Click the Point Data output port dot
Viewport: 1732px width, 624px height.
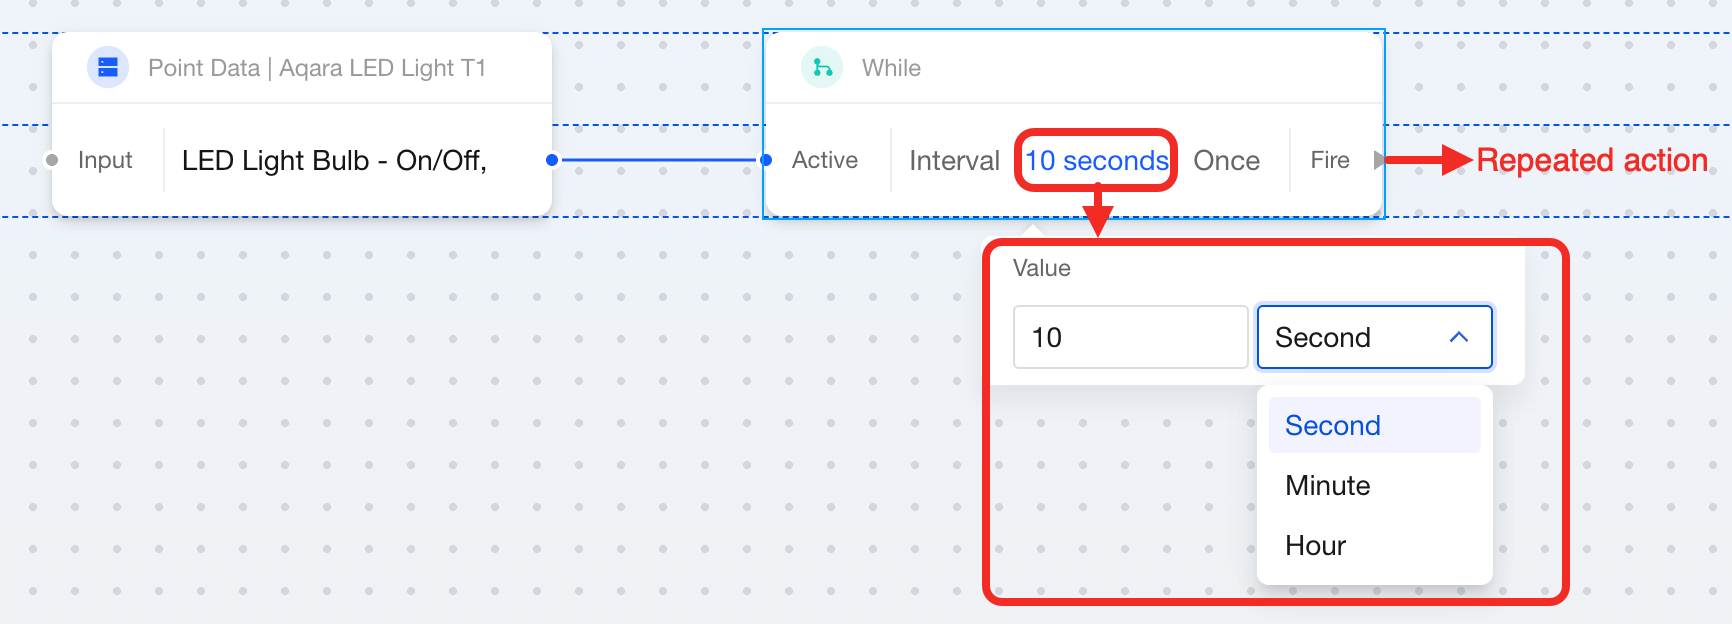(x=552, y=160)
